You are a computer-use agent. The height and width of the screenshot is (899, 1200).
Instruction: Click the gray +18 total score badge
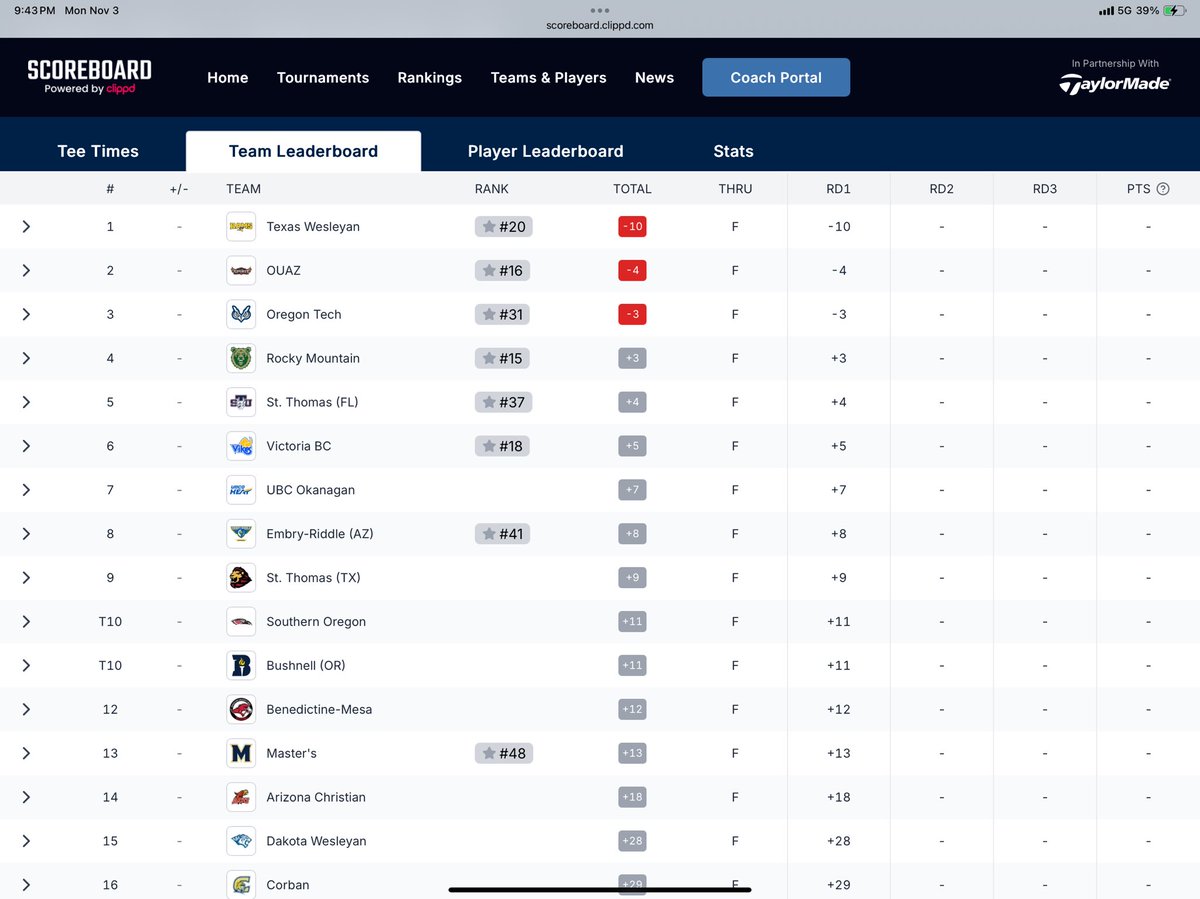pyautogui.click(x=632, y=798)
